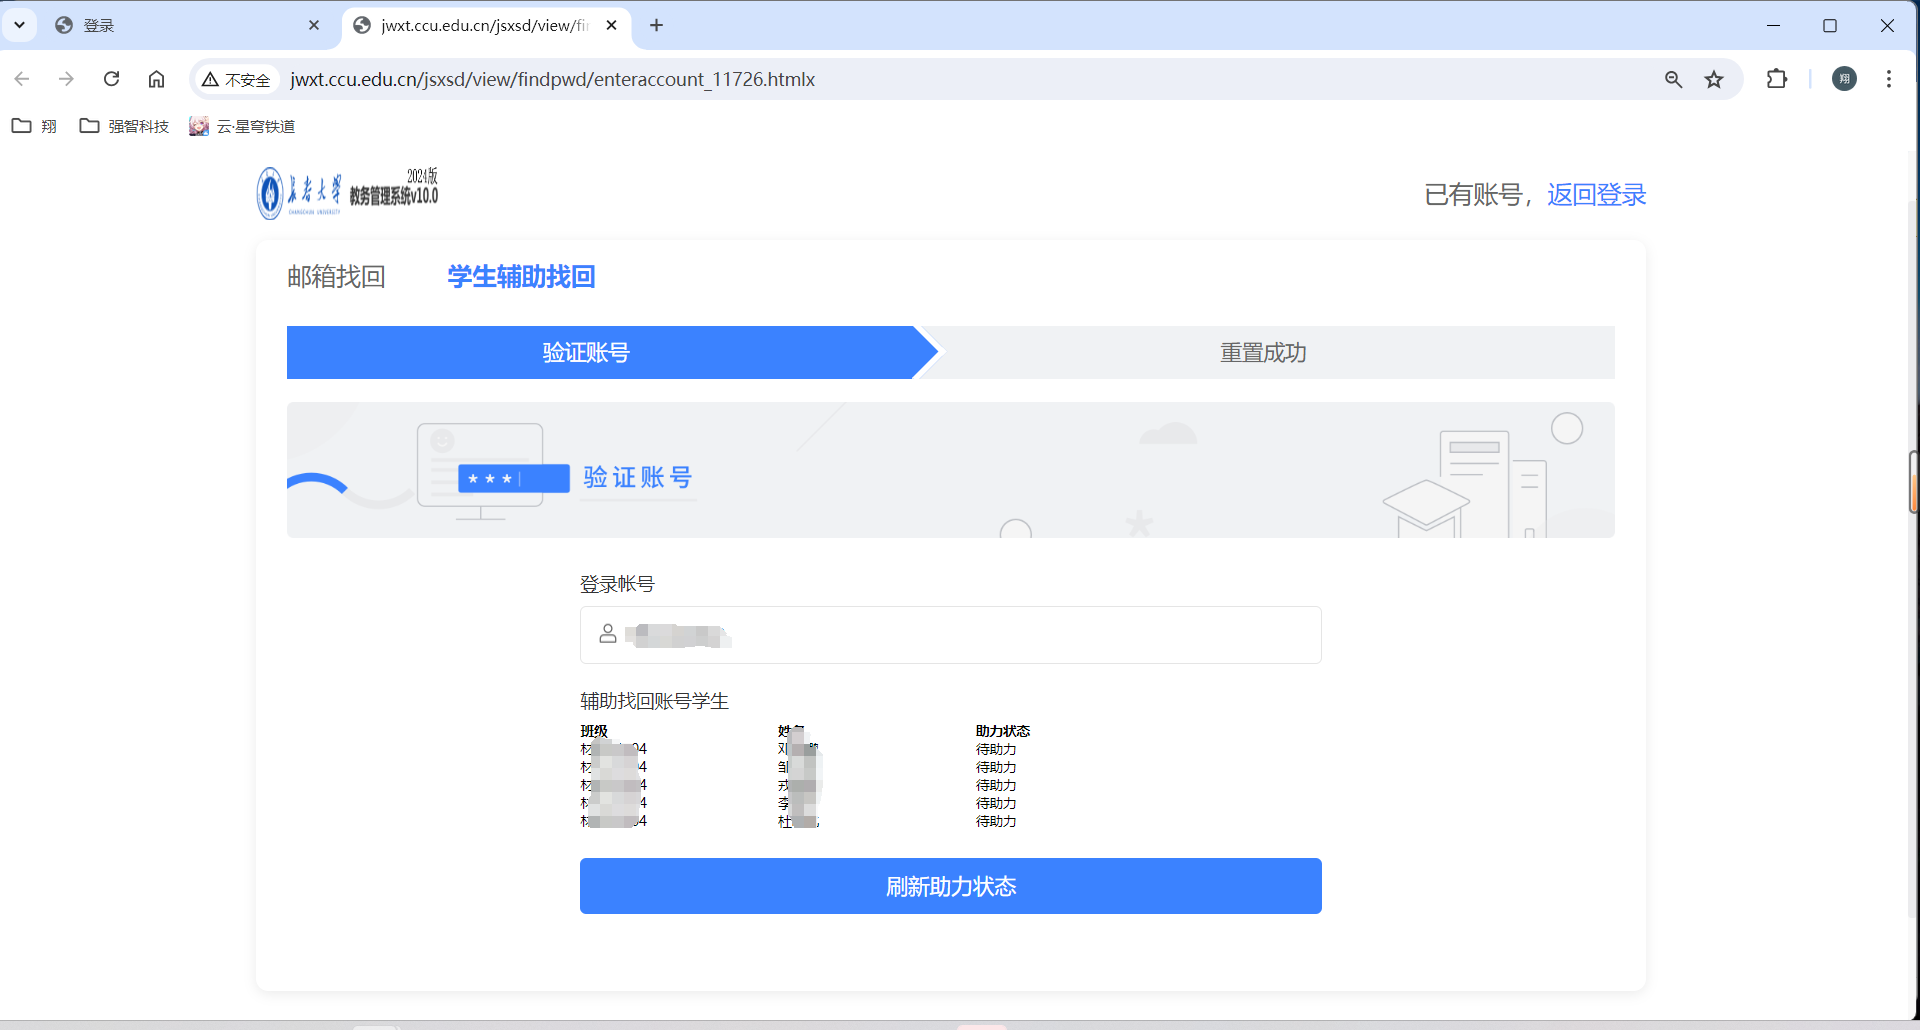1920x1030 pixels.
Task: Open the Chrome three-dot menu
Action: [1888, 79]
